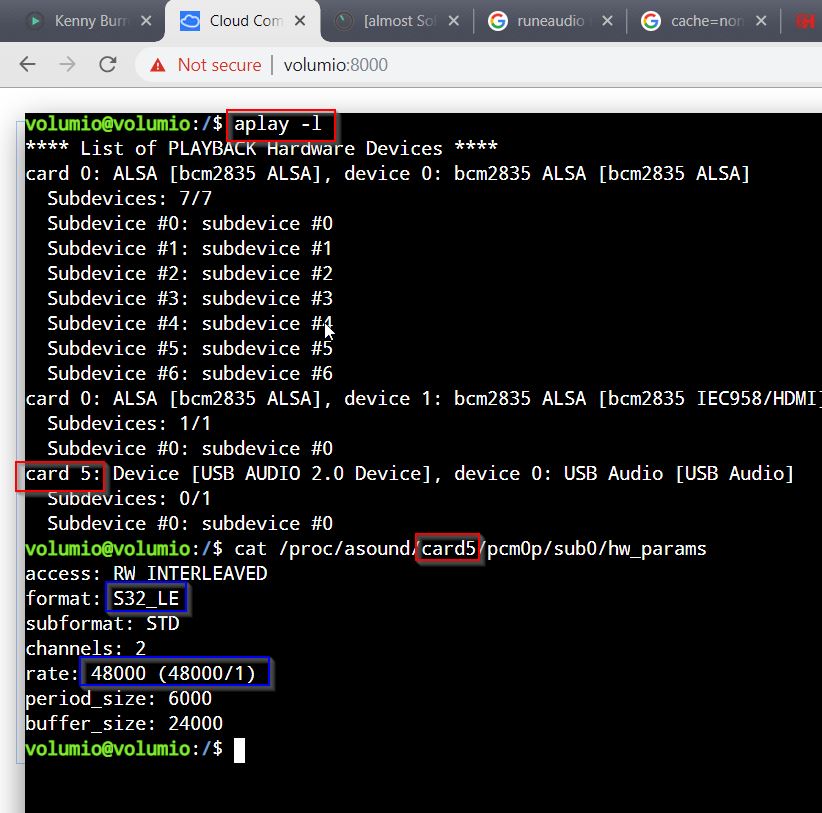The image size is (822, 813).
Task: Click the play favicon on Kenny Burr tab
Action: point(35,21)
